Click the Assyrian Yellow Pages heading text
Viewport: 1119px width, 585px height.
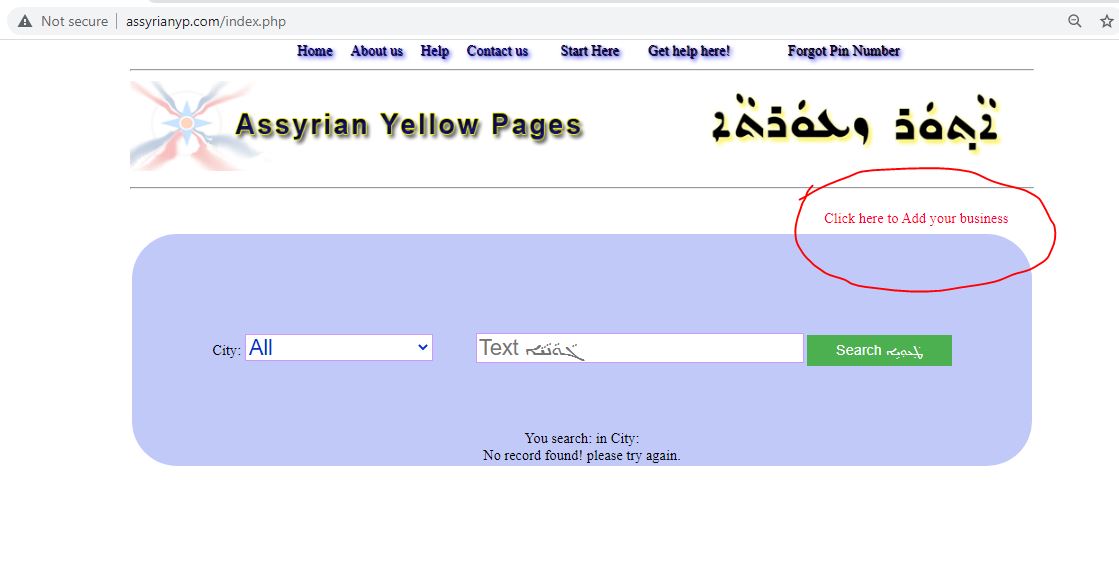(x=408, y=126)
